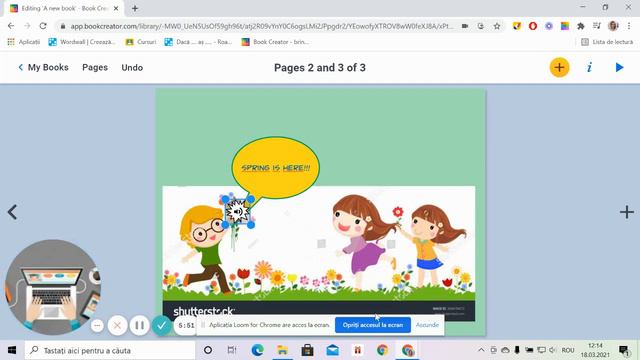Viewport: 640px width, 360px height.
Task: Click the address bar URL
Action: (x=261, y=26)
